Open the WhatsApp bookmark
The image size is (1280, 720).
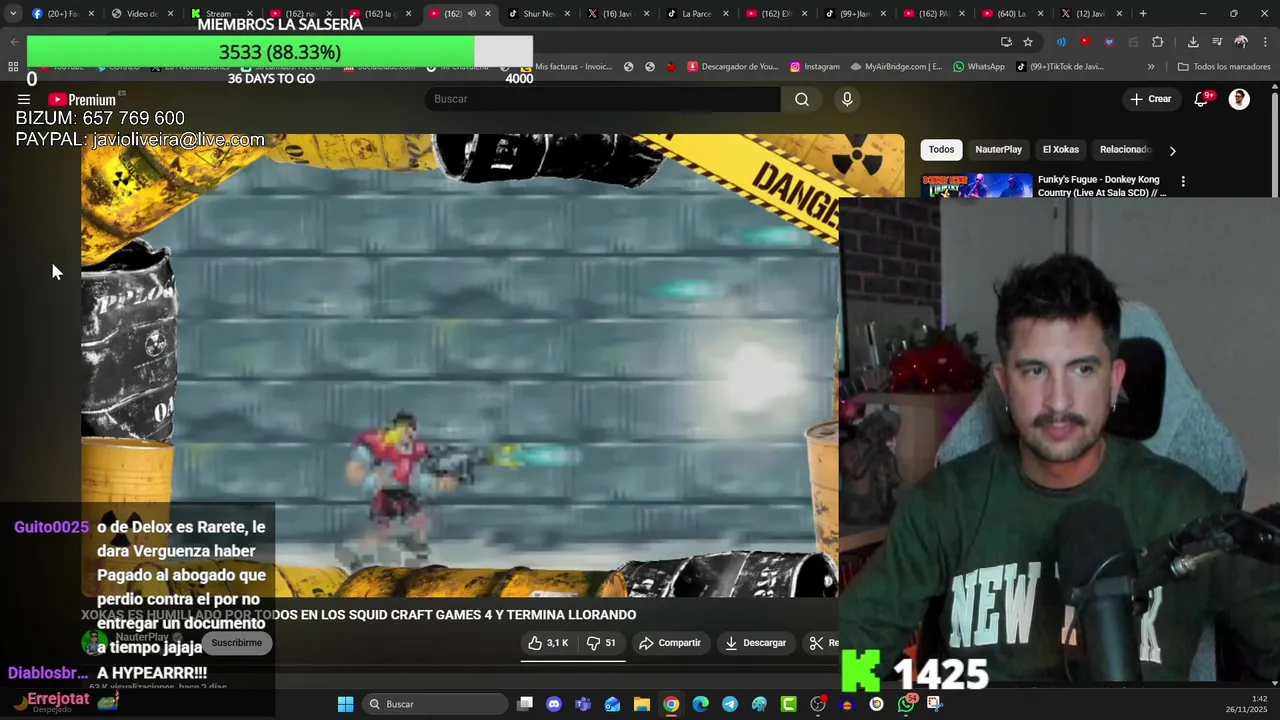tap(979, 67)
